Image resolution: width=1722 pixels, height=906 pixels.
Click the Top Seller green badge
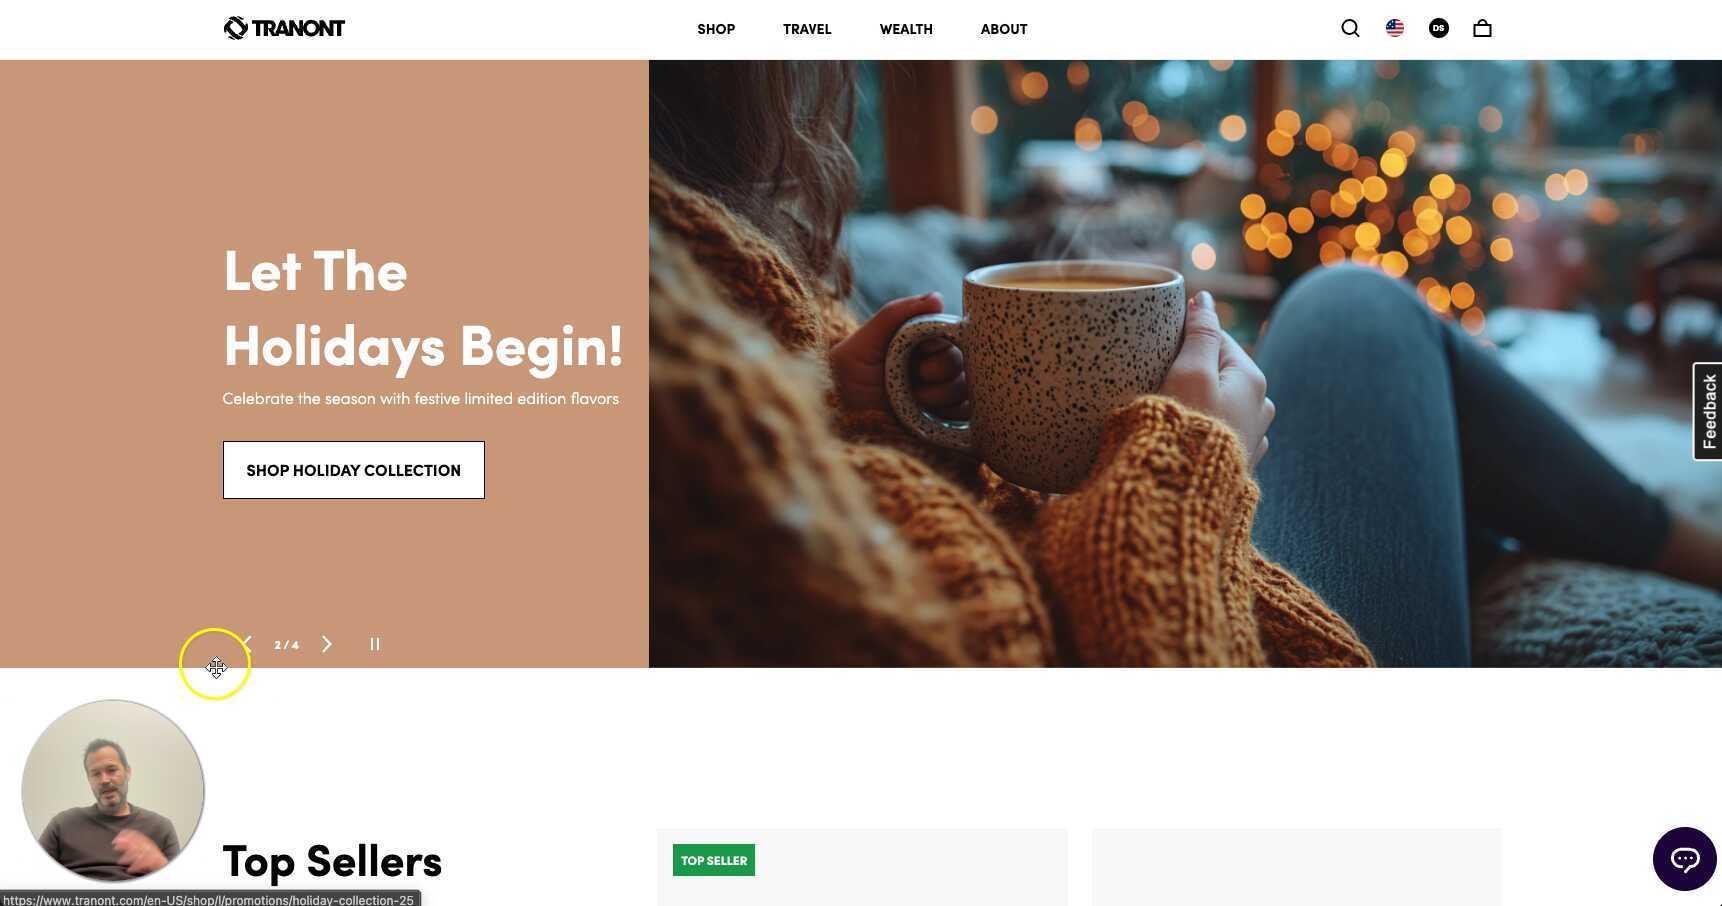point(714,860)
